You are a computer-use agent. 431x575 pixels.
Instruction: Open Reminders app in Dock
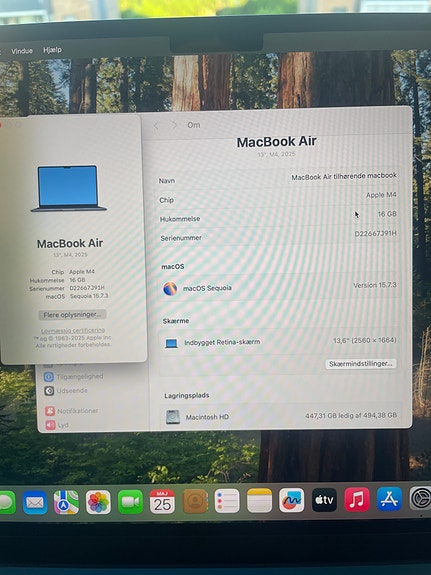pos(227,501)
